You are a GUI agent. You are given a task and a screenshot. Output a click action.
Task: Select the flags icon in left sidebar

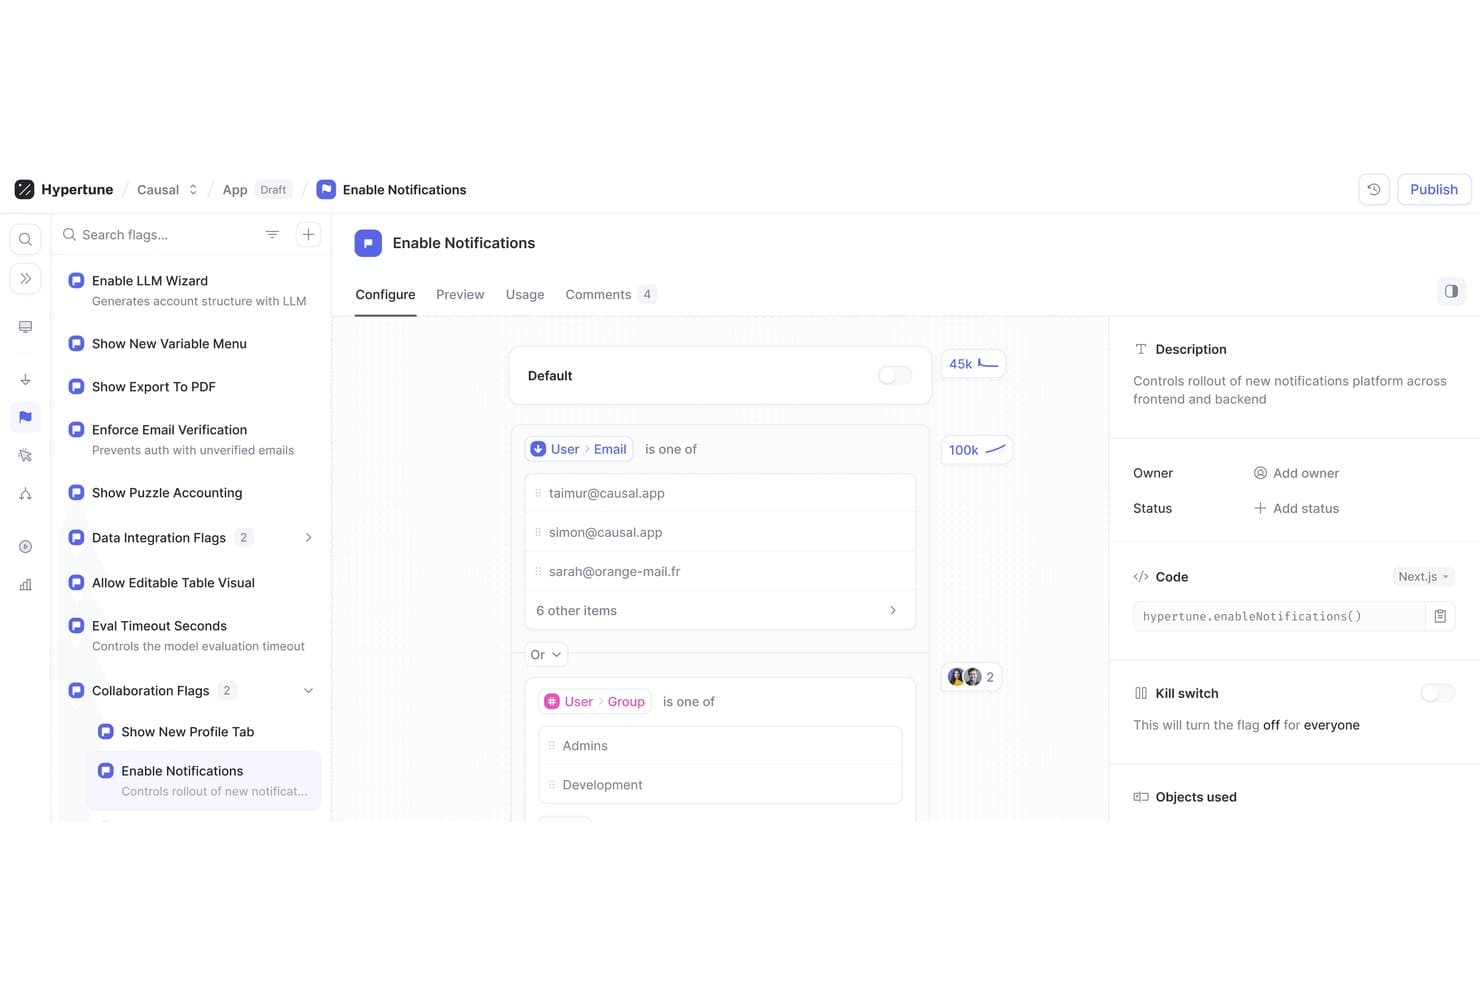(25, 417)
